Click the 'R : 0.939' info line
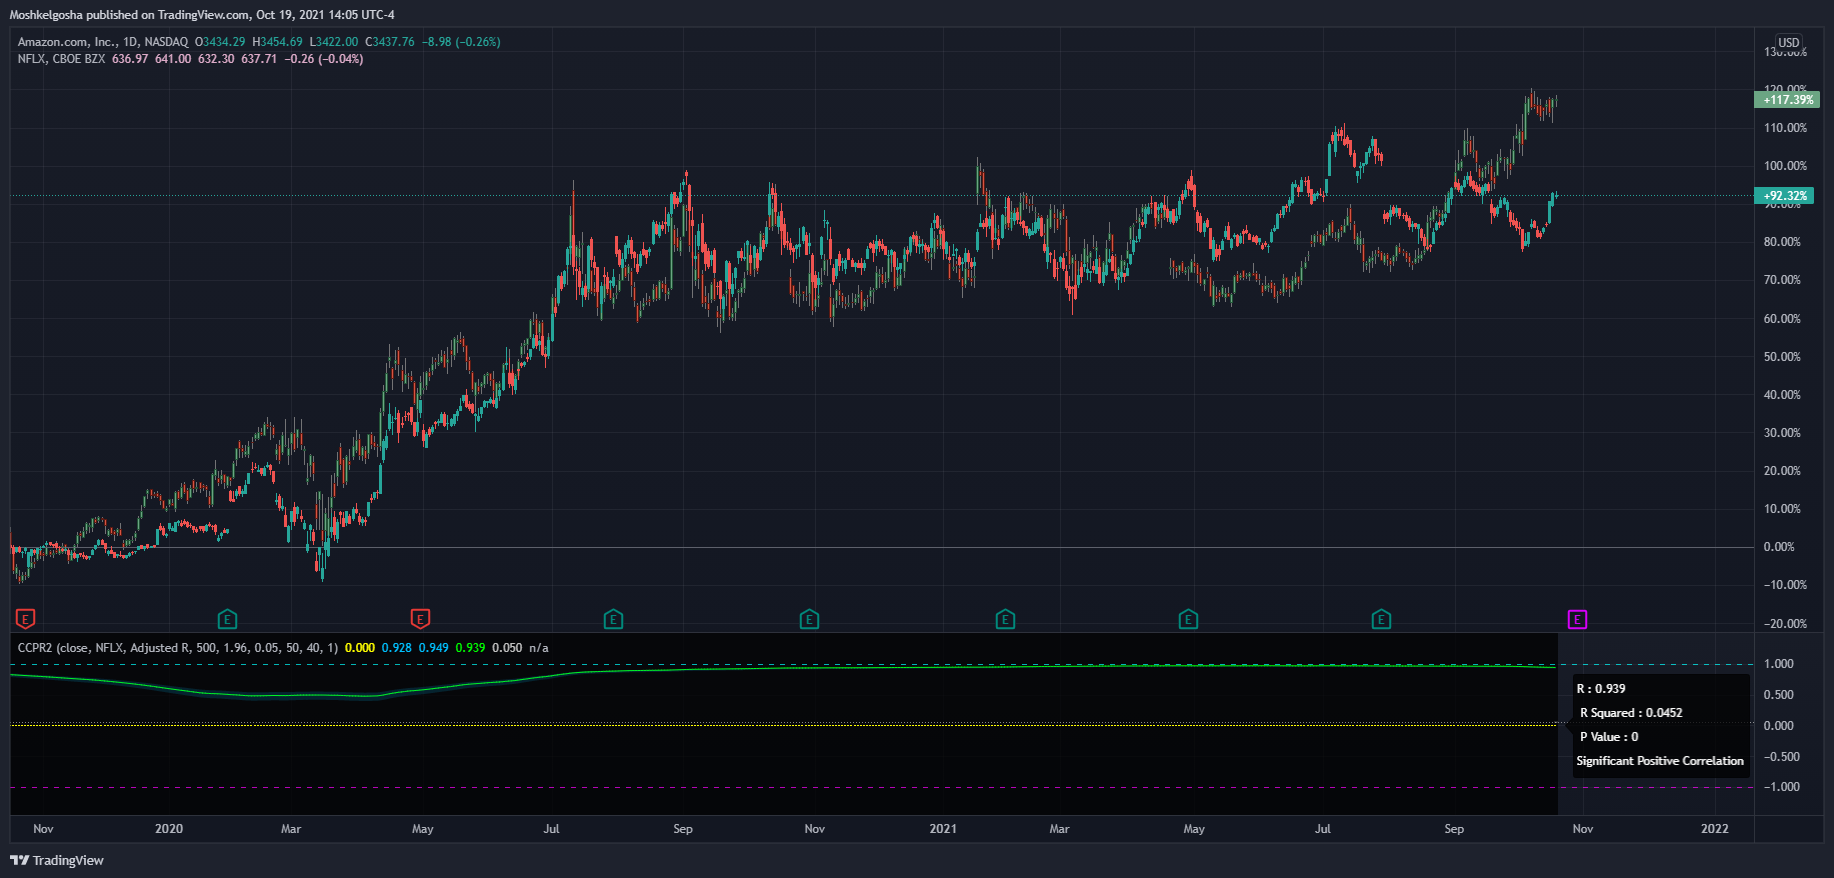This screenshot has width=1834, height=878. (1601, 689)
